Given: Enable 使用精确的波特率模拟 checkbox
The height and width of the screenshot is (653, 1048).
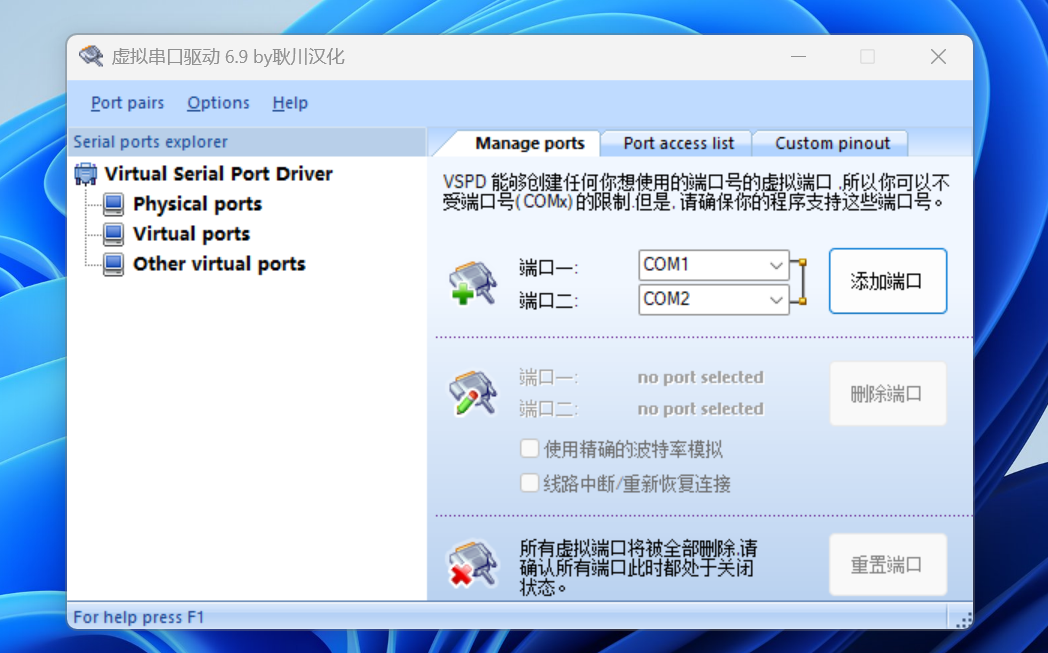Looking at the screenshot, I should click(529, 448).
